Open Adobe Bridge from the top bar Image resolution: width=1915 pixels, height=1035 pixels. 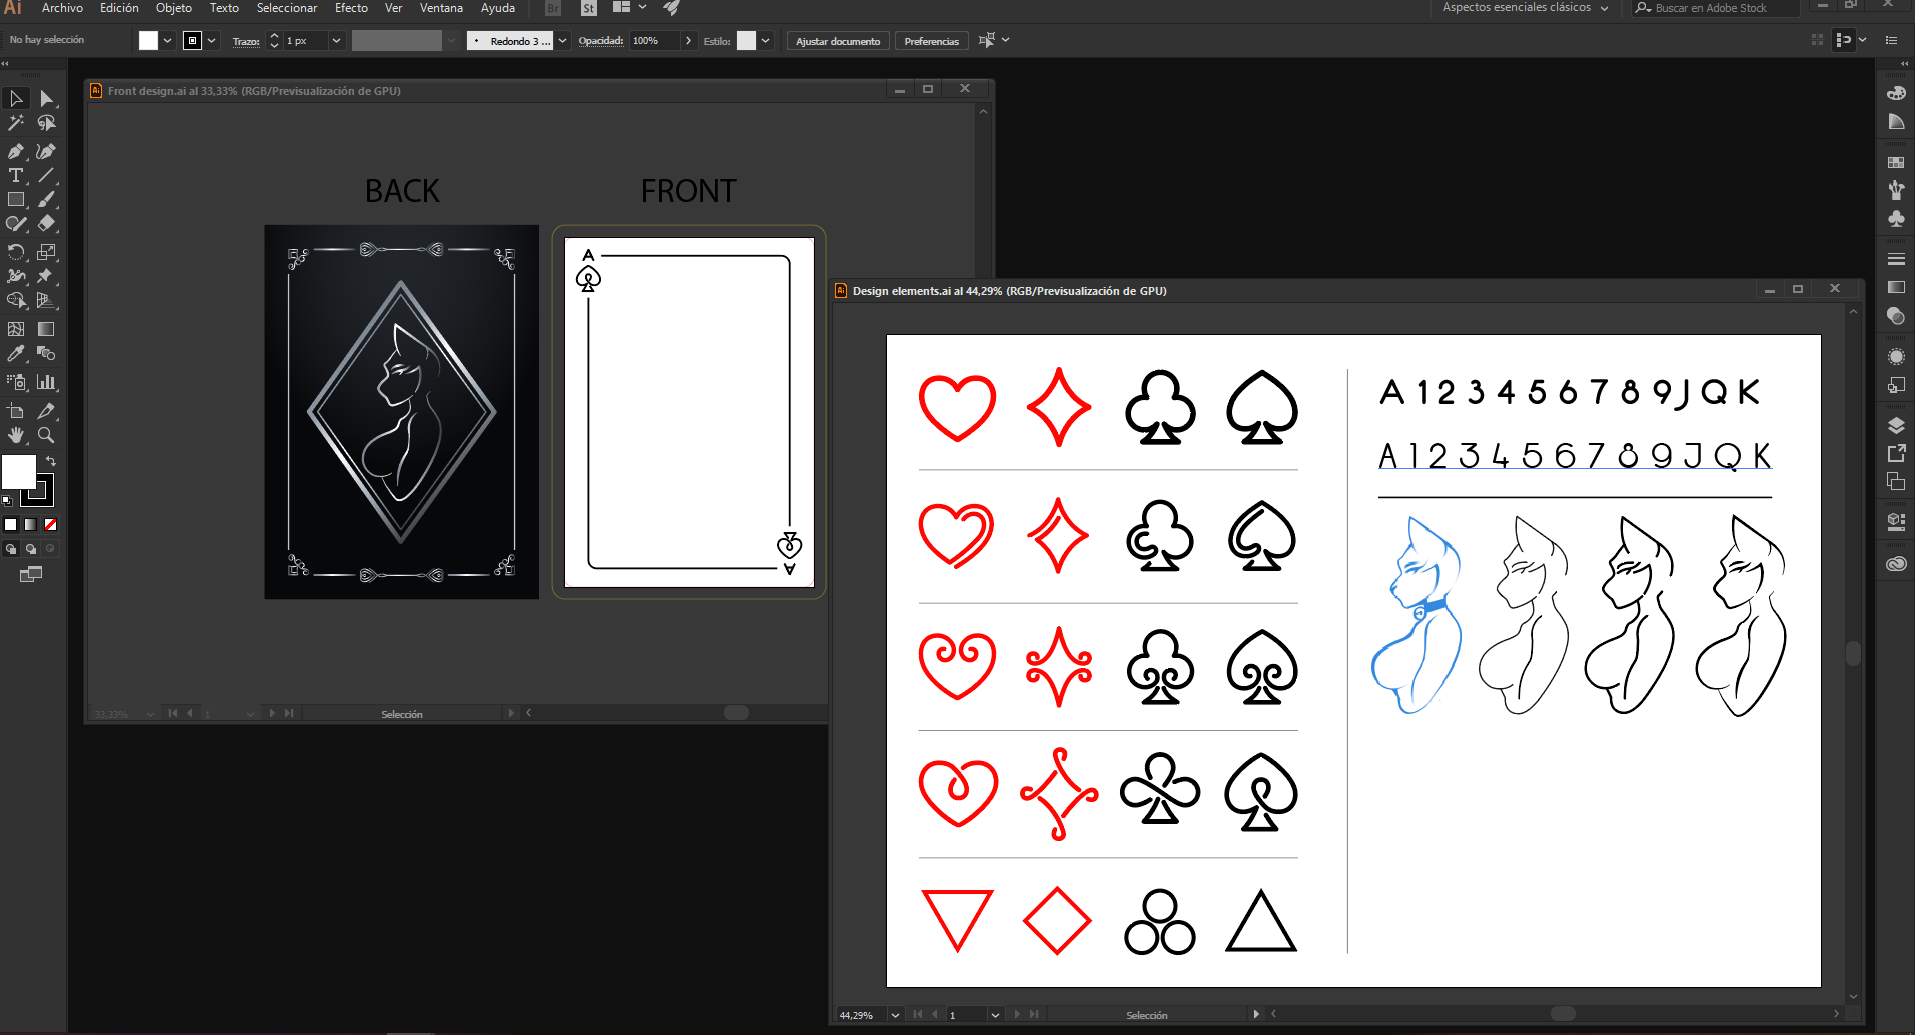click(x=553, y=8)
